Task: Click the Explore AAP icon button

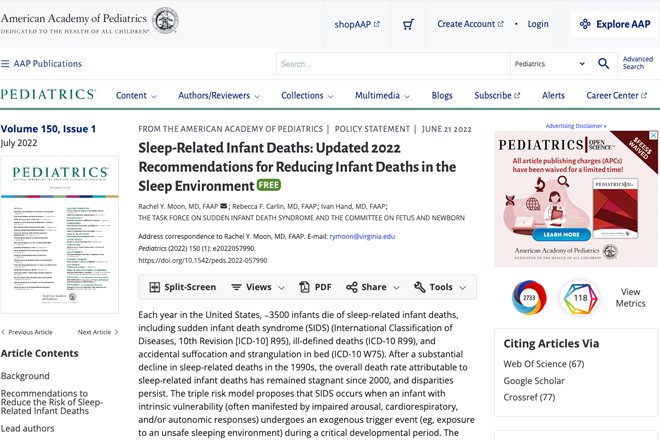Action: pyautogui.click(x=615, y=24)
